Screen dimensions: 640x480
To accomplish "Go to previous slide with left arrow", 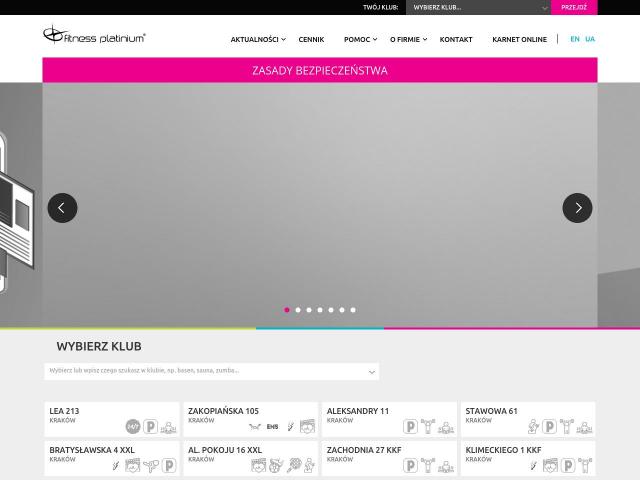I will click(62, 208).
